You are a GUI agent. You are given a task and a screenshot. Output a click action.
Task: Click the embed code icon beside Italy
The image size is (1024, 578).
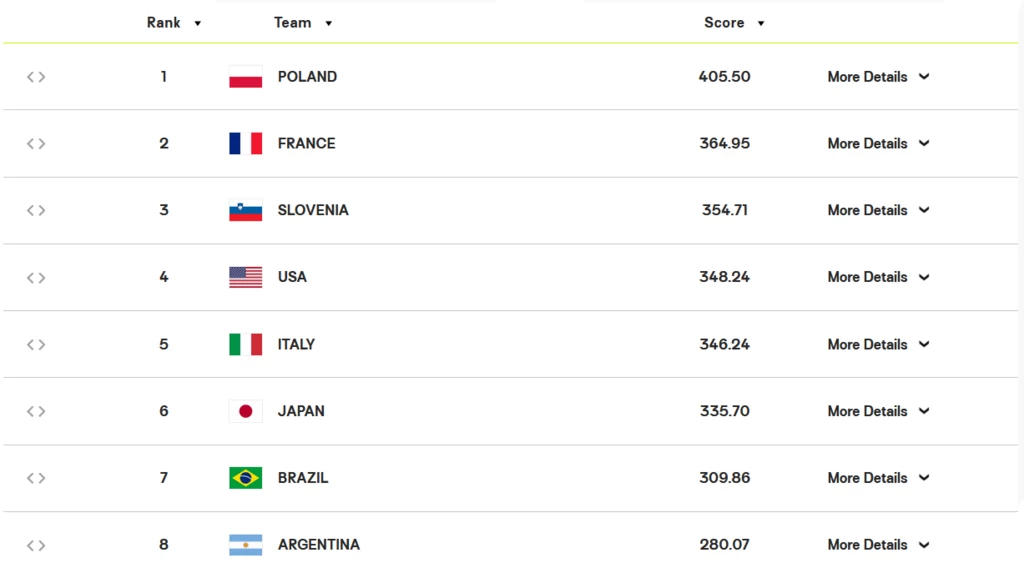36,345
